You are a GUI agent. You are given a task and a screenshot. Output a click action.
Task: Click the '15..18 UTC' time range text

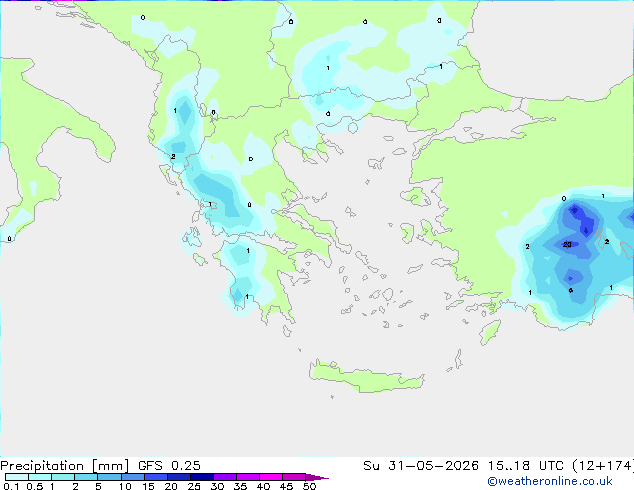[x=526, y=466]
